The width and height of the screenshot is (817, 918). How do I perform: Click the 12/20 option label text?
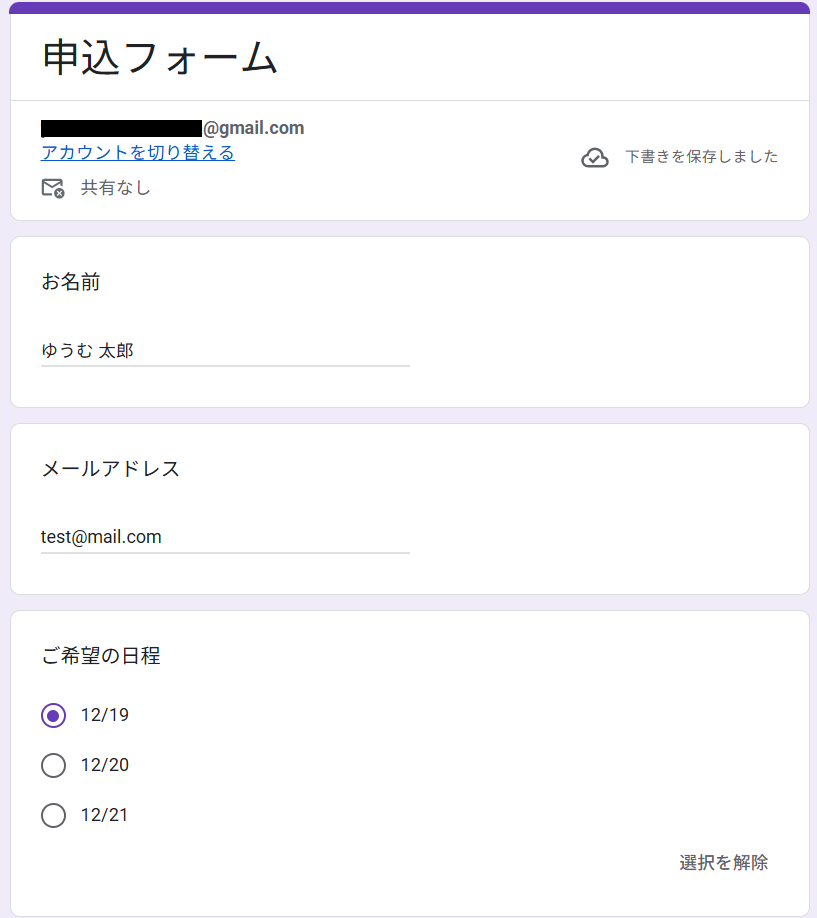coord(105,765)
